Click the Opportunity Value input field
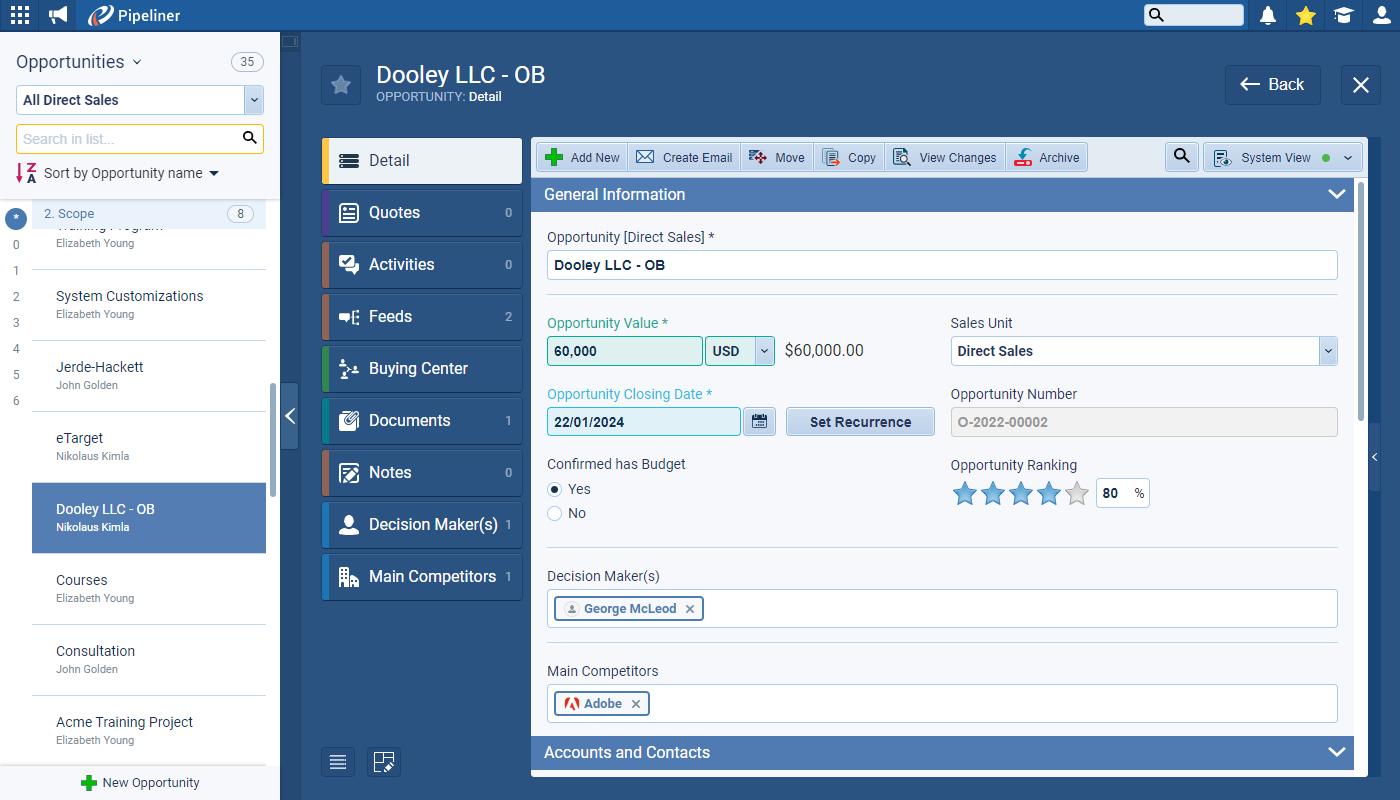 point(625,351)
